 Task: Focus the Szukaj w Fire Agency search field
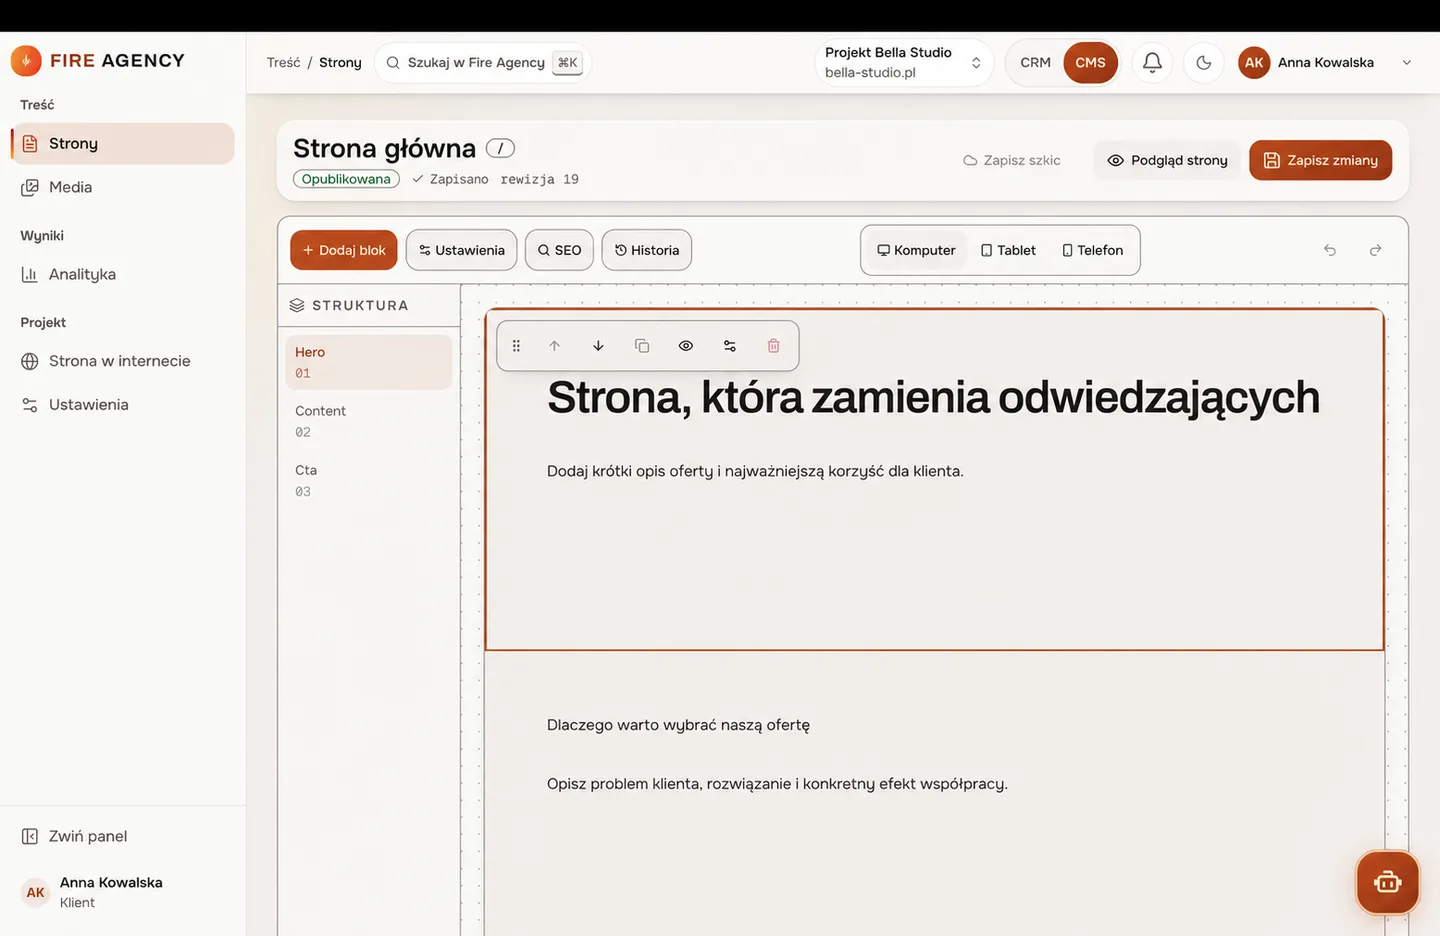click(482, 62)
